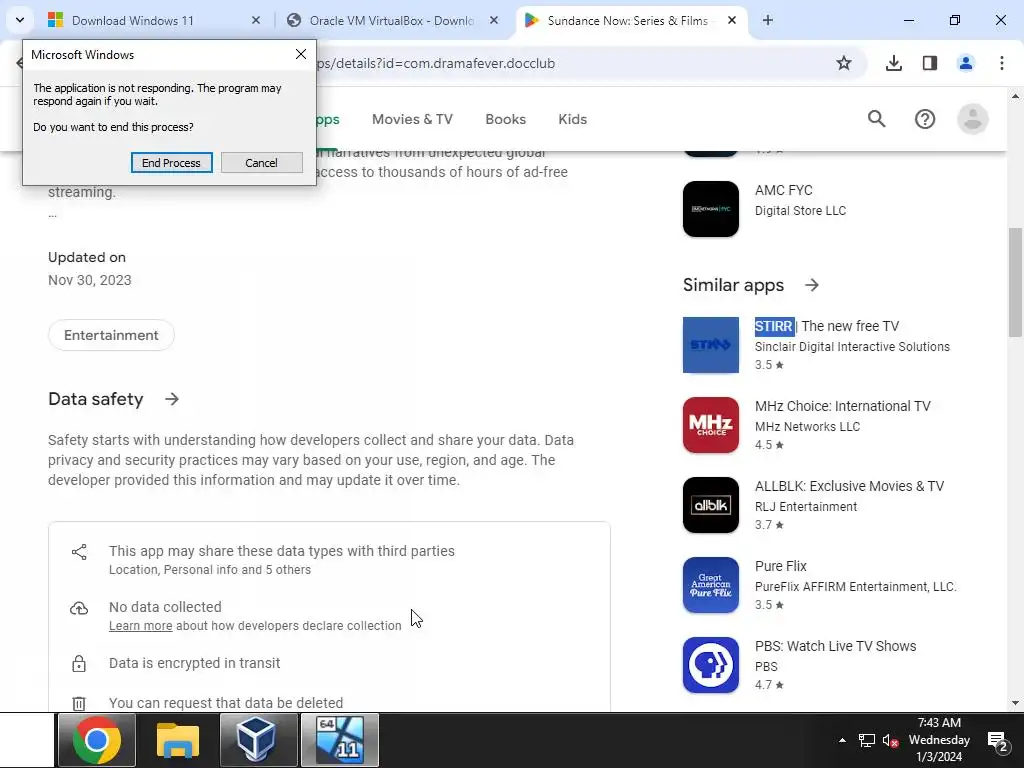Image resolution: width=1024 pixels, height=768 pixels.
Task: Switch to the Download Windows 11 tab
Action: [133, 20]
